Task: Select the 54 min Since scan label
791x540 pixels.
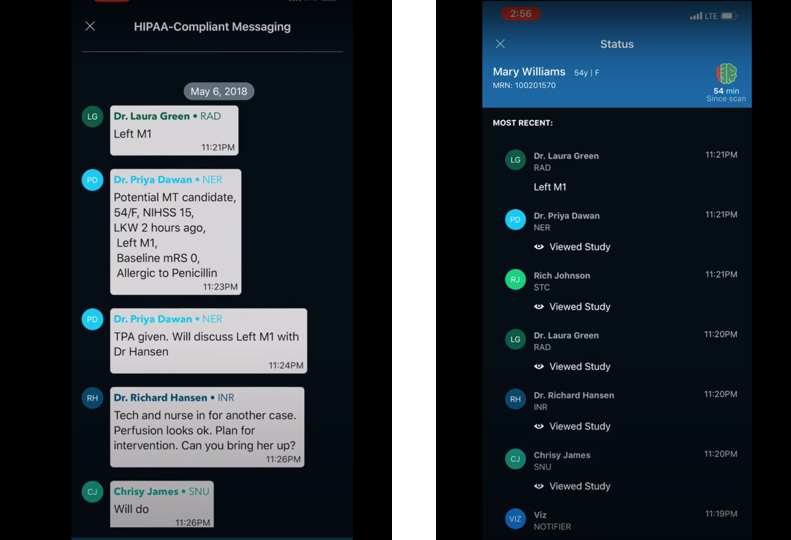Action: (x=726, y=94)
